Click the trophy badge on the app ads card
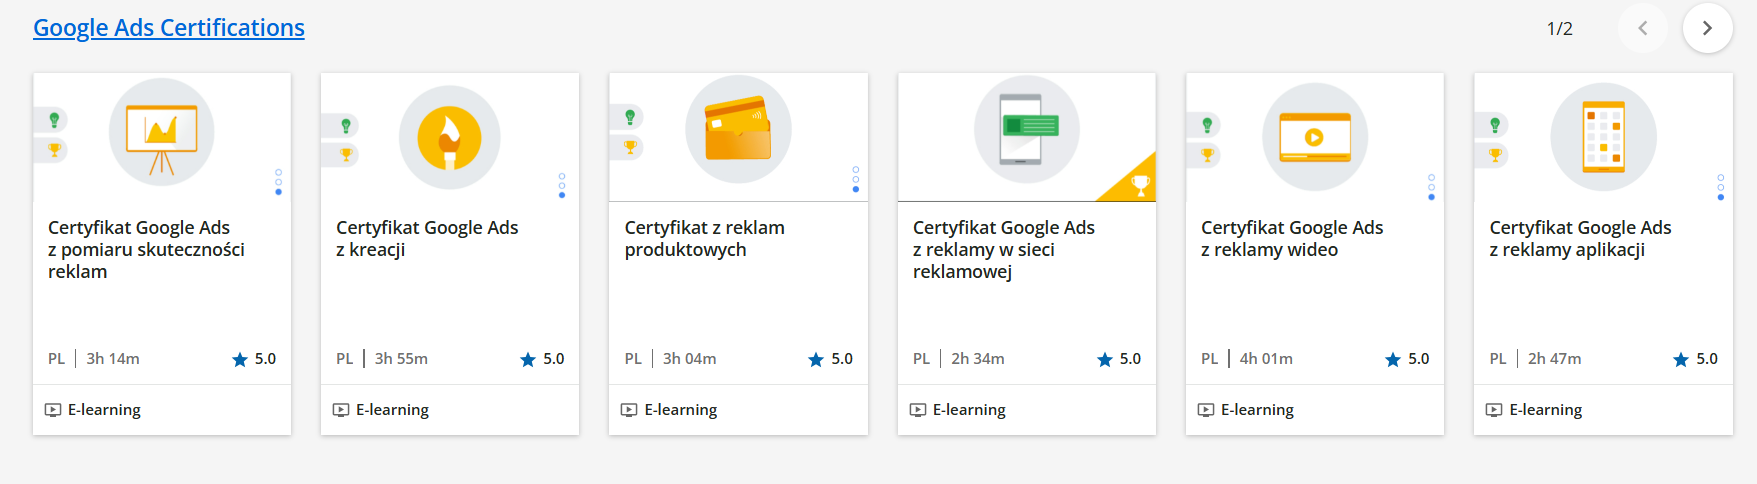Screen dimensions: 1757x484 [1495, 155]
